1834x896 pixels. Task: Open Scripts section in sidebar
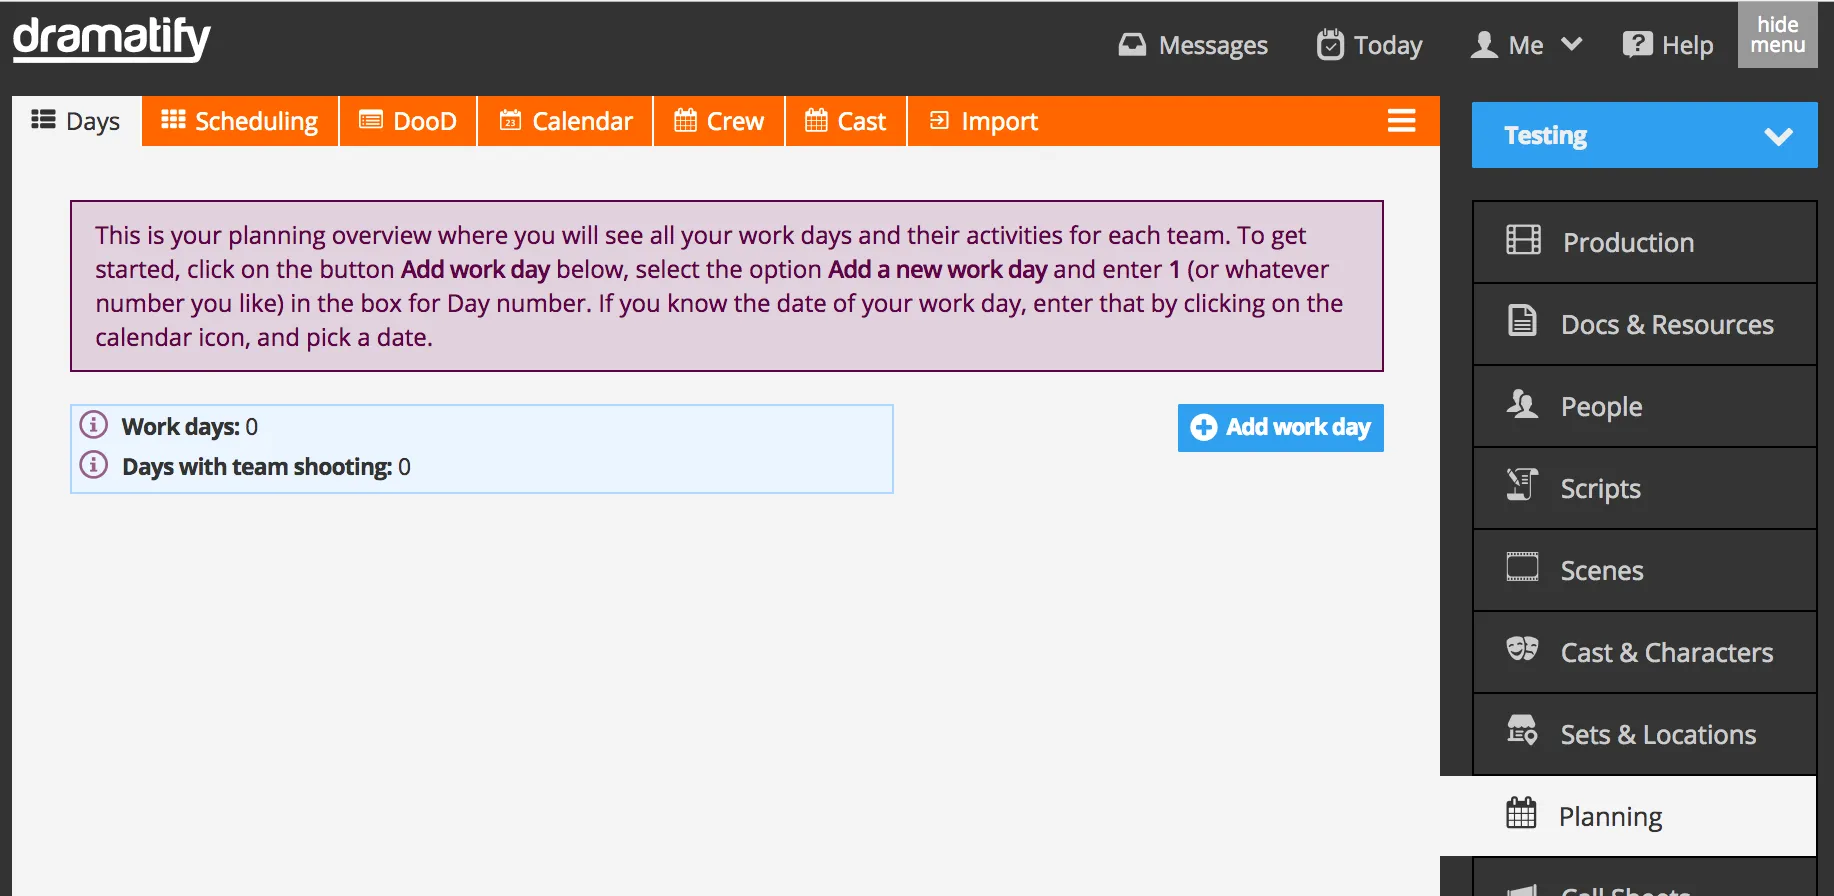[x=1645, y=488]
